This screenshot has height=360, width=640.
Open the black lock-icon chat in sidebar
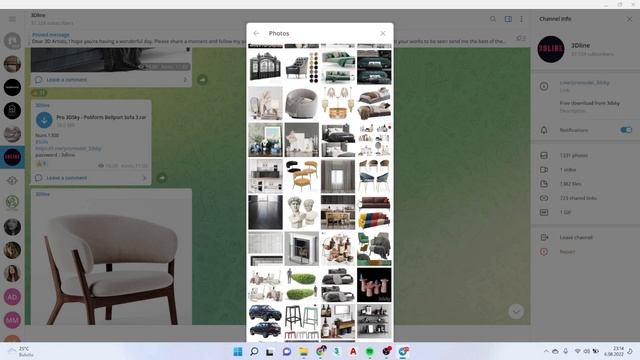pos(12,111)
